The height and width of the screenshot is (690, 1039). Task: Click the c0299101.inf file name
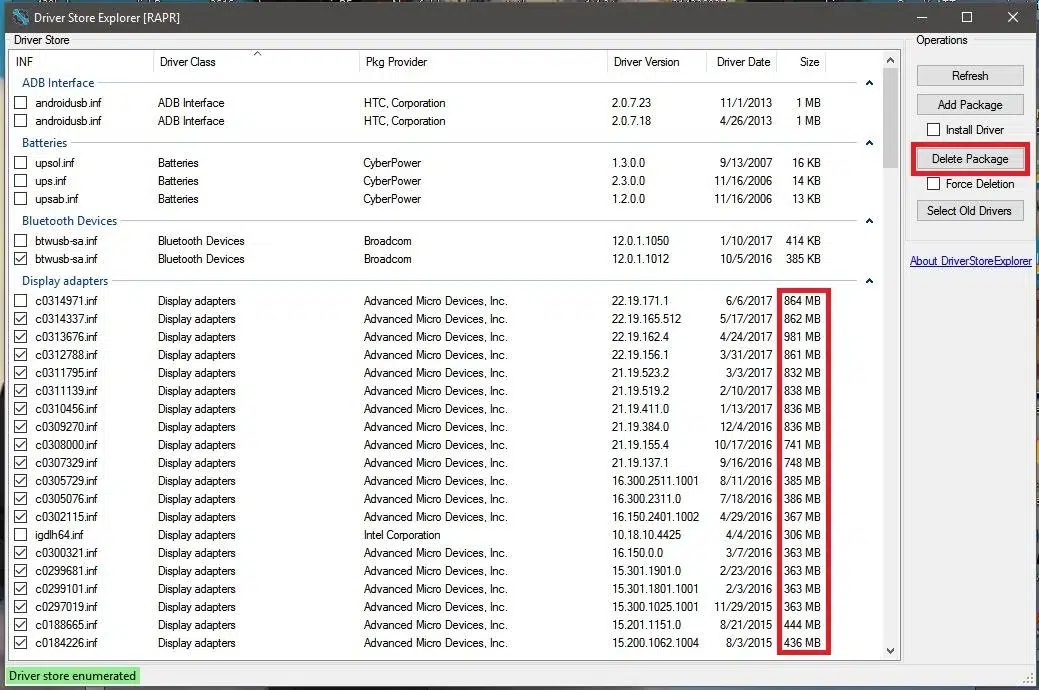coord(66,589)
